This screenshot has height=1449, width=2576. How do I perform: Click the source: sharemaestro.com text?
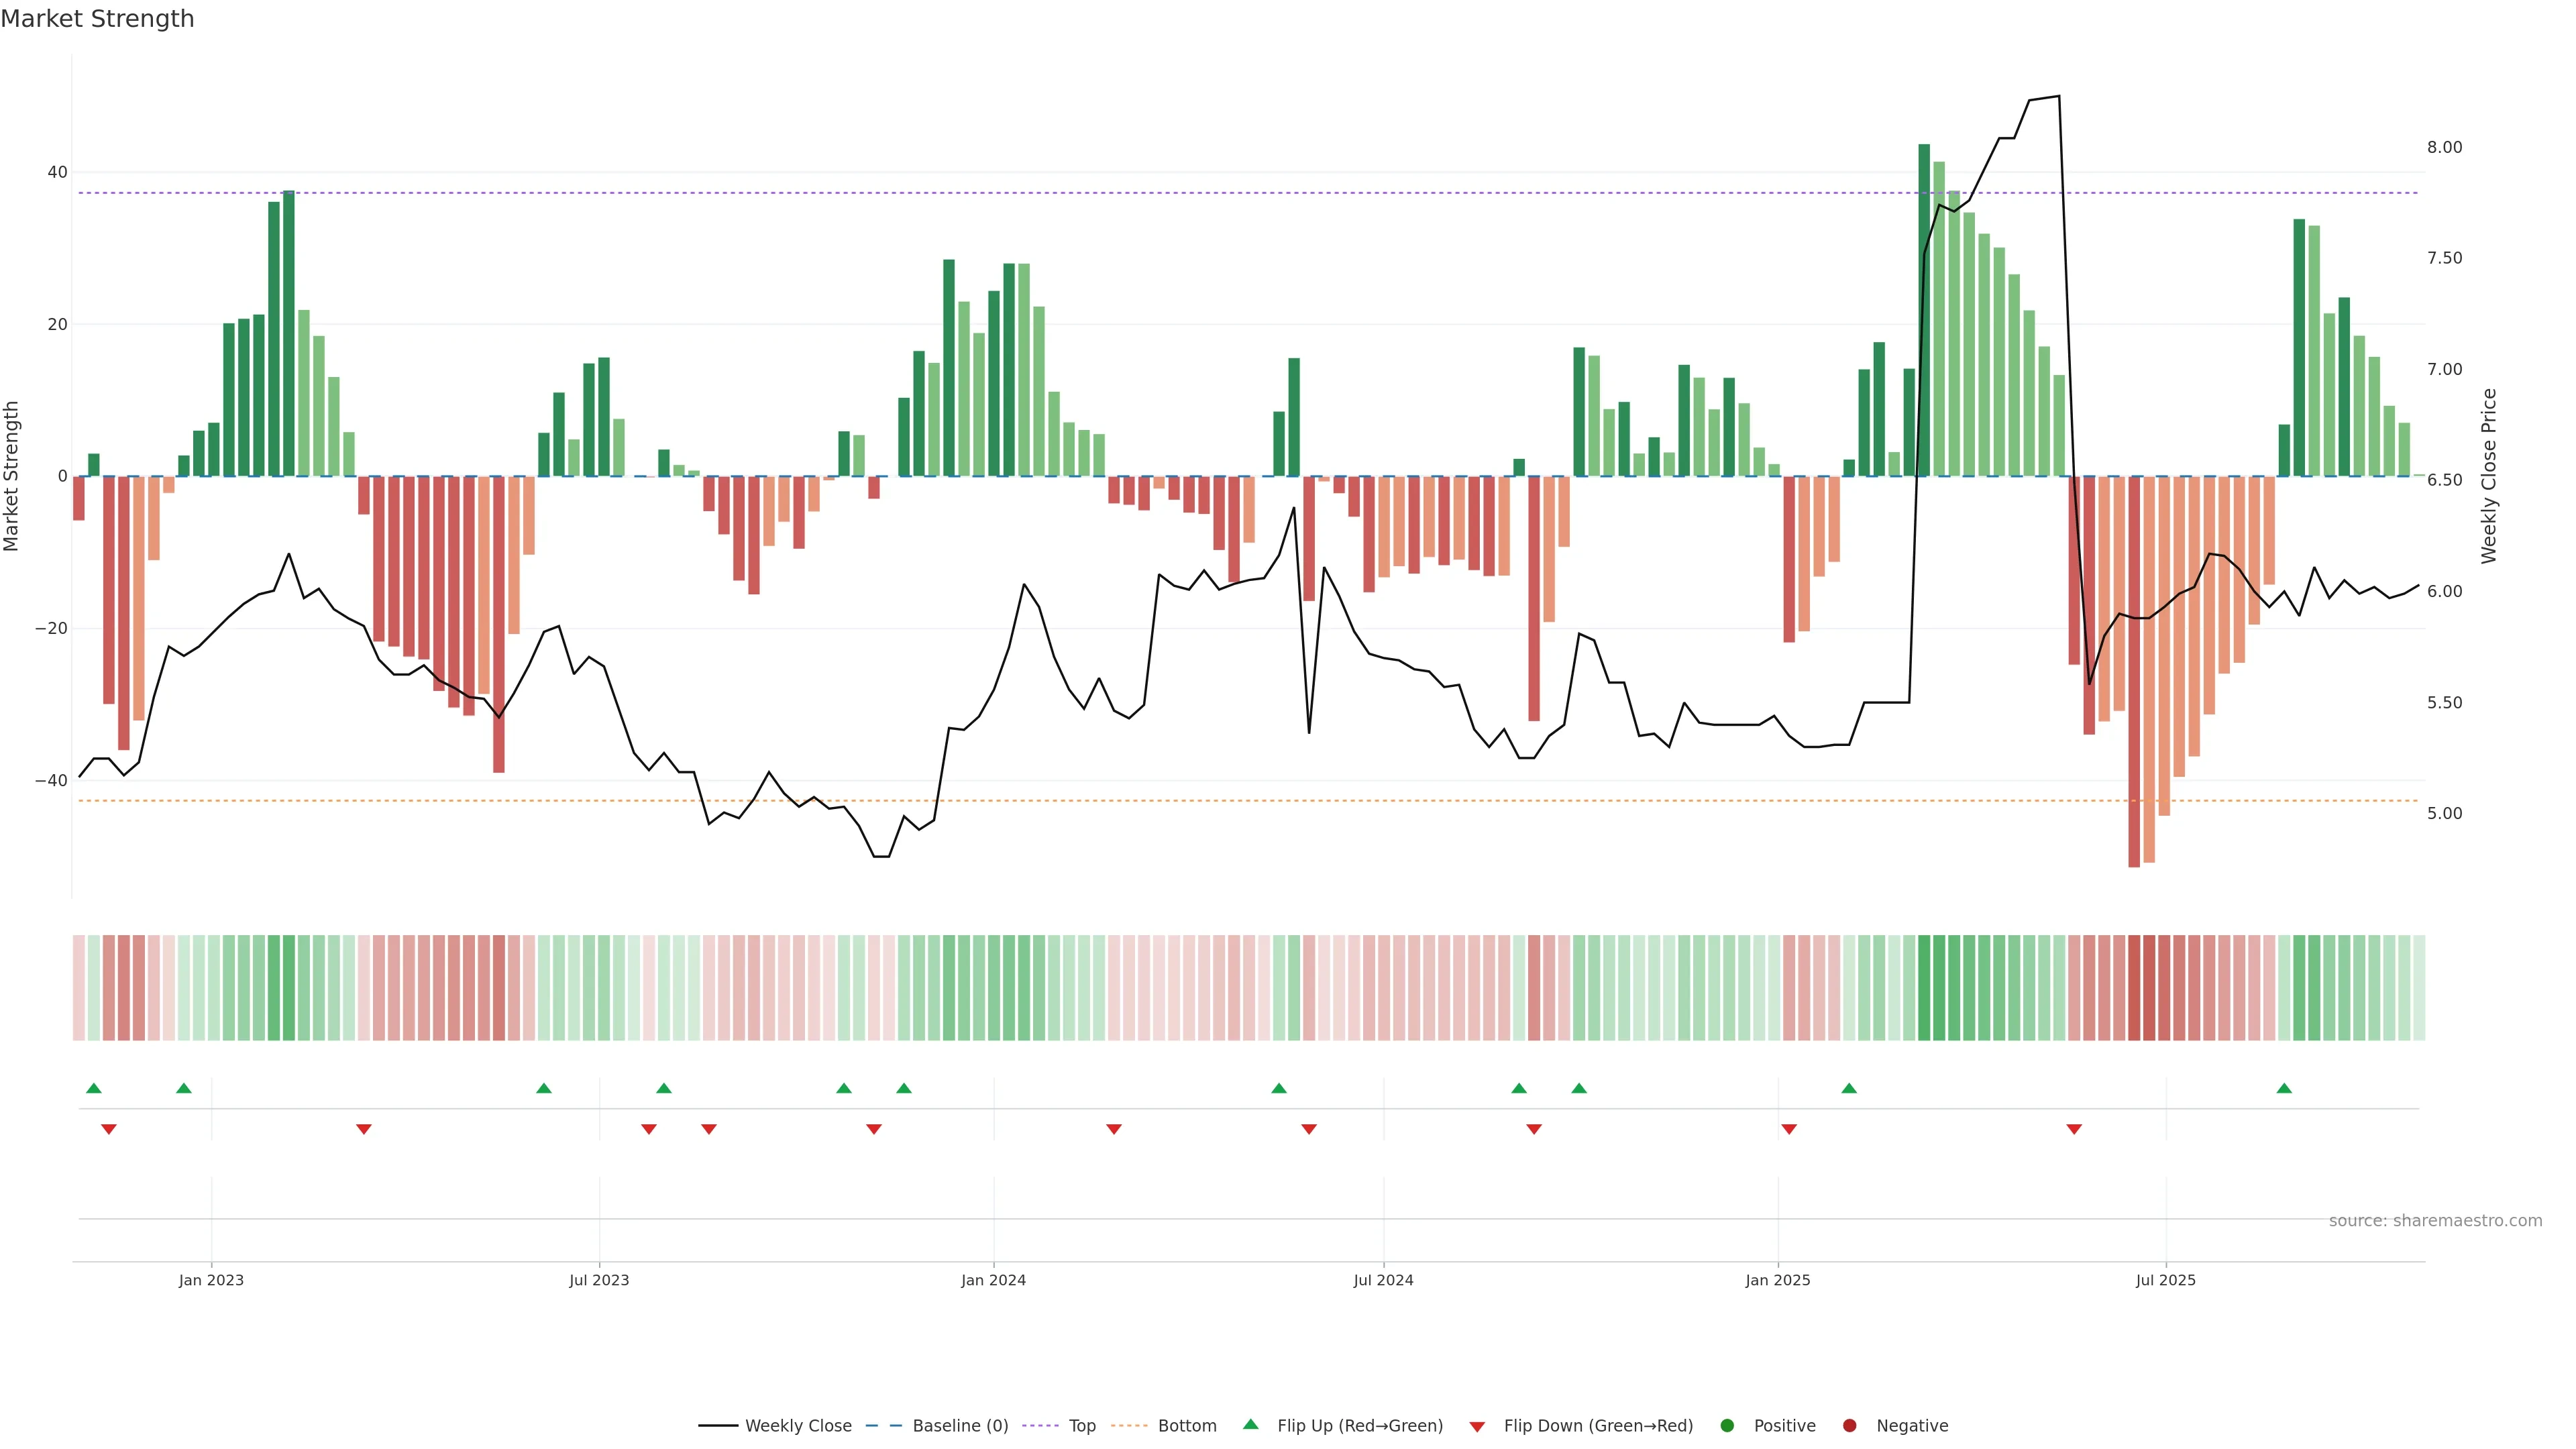pos(2435,1221)
